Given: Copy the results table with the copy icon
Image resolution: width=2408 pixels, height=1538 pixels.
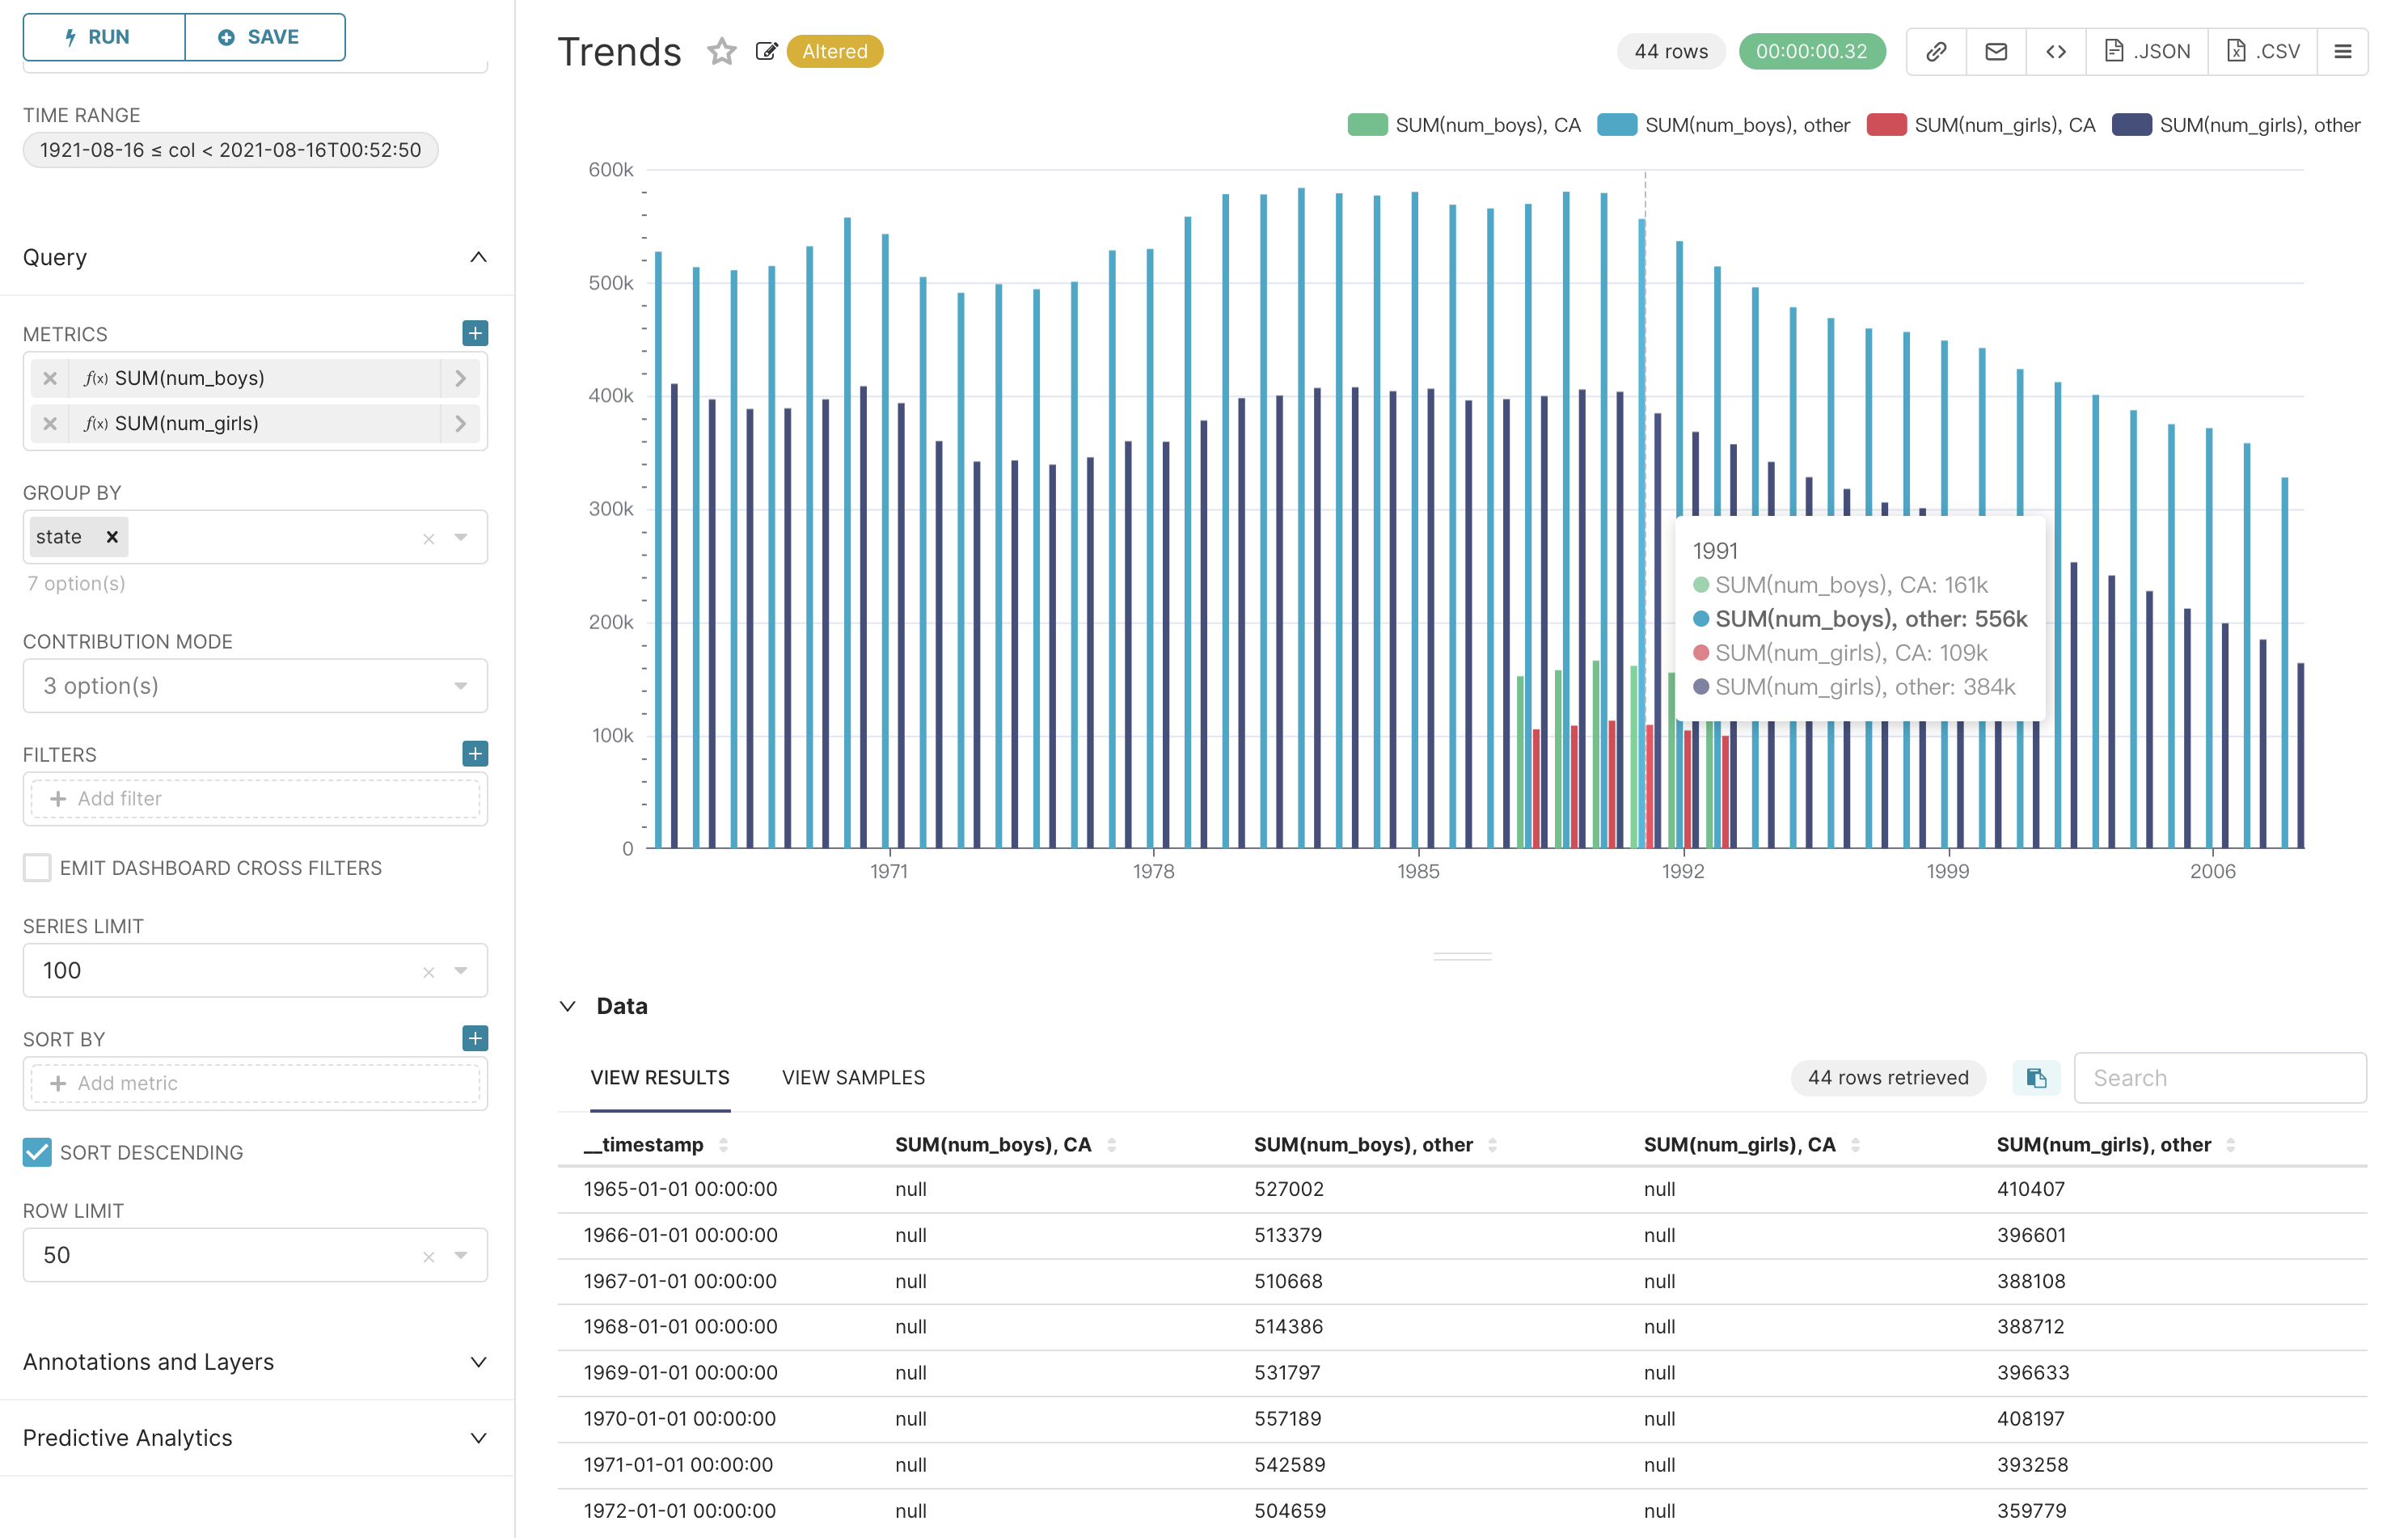Looking at the screenshot, I should point(2036,1078).
